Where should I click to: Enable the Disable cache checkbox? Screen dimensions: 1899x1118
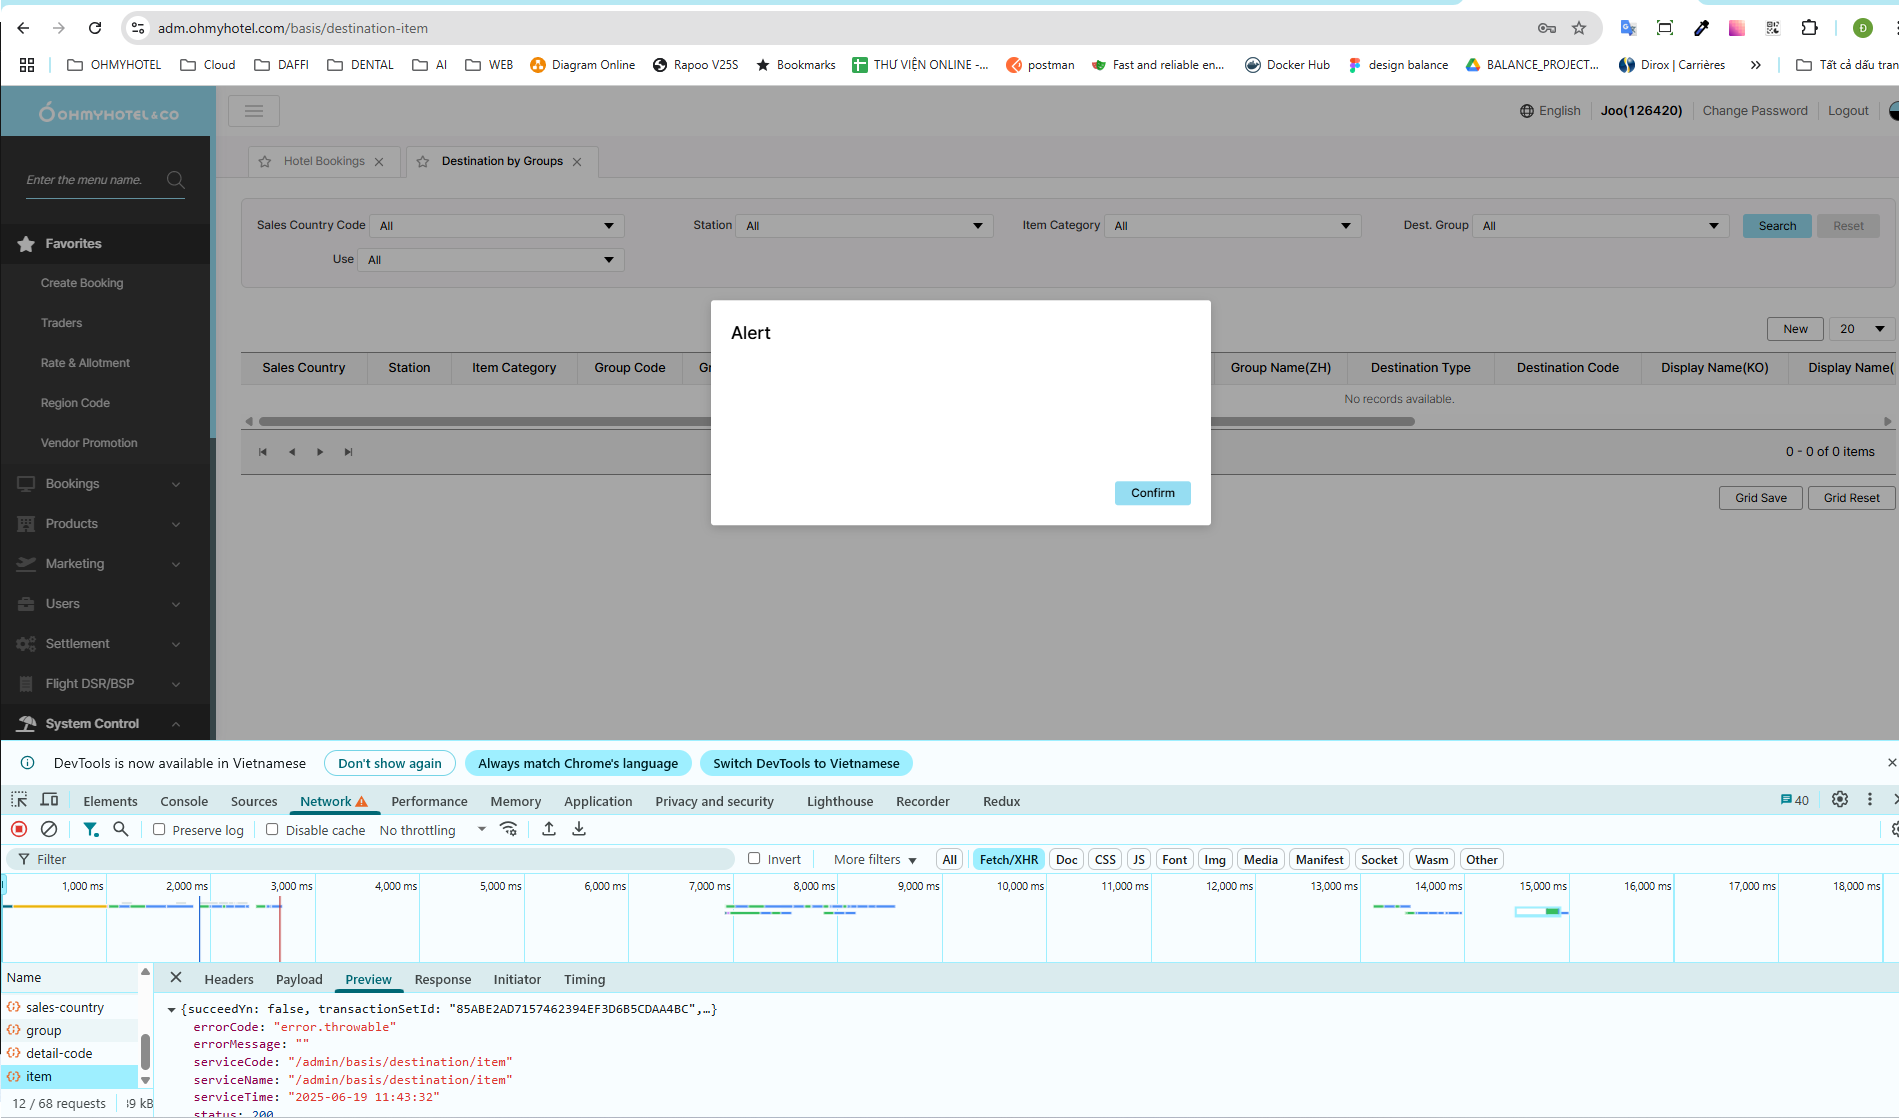click(272, 829)
